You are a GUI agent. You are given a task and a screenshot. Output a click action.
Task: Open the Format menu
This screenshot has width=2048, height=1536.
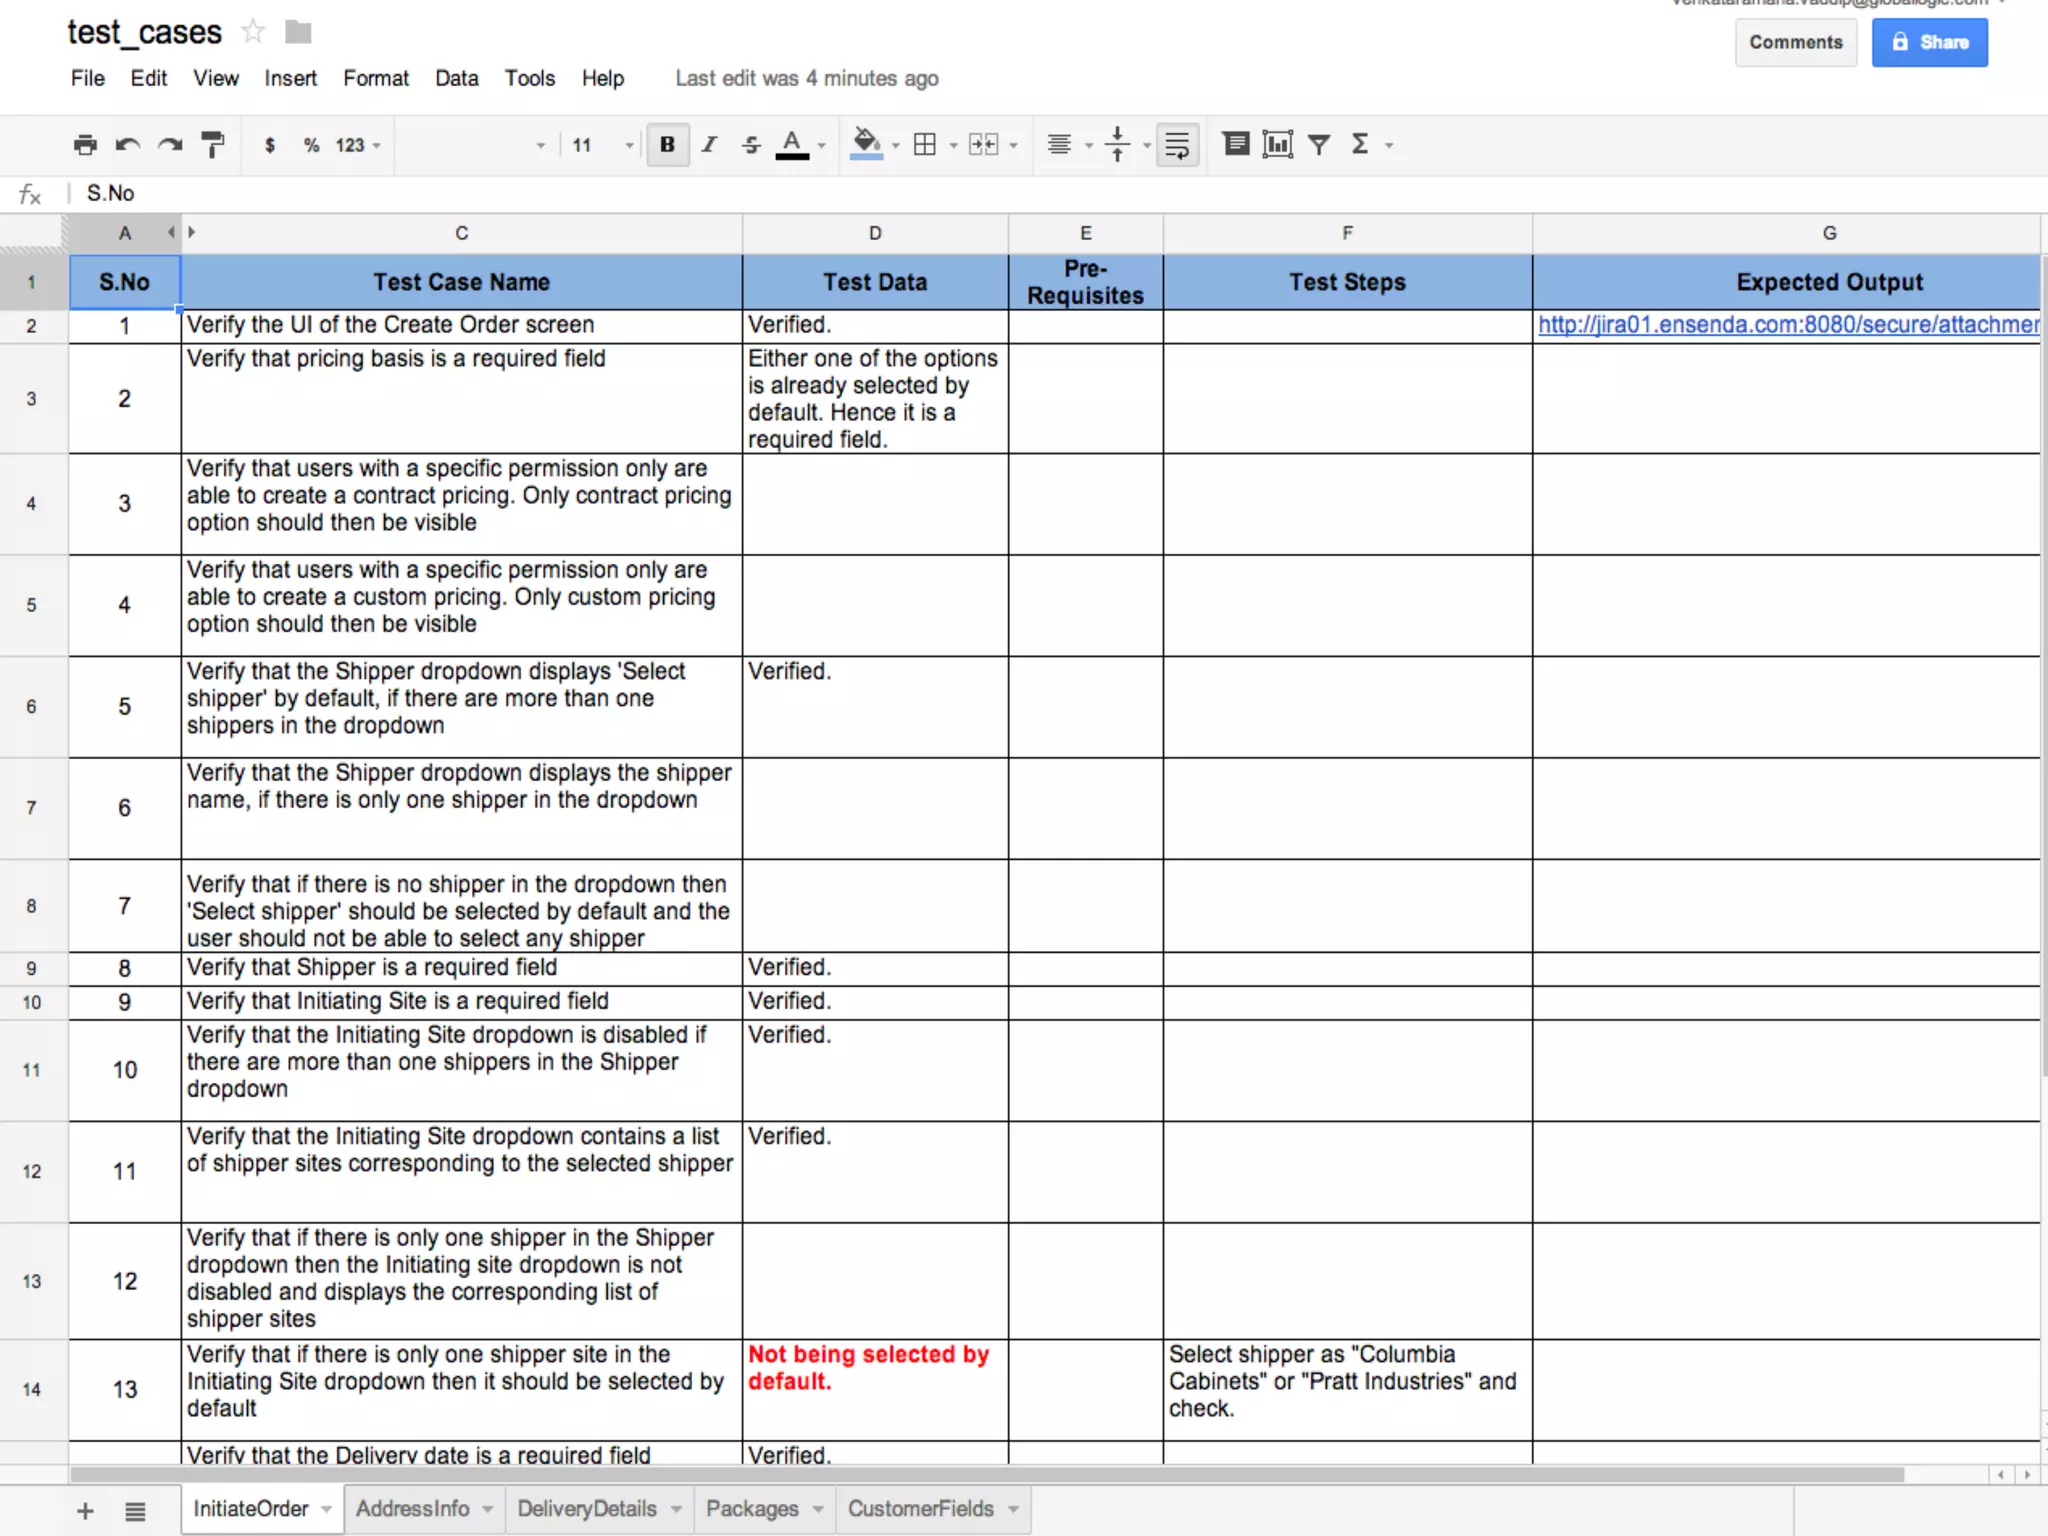(375, 78)
